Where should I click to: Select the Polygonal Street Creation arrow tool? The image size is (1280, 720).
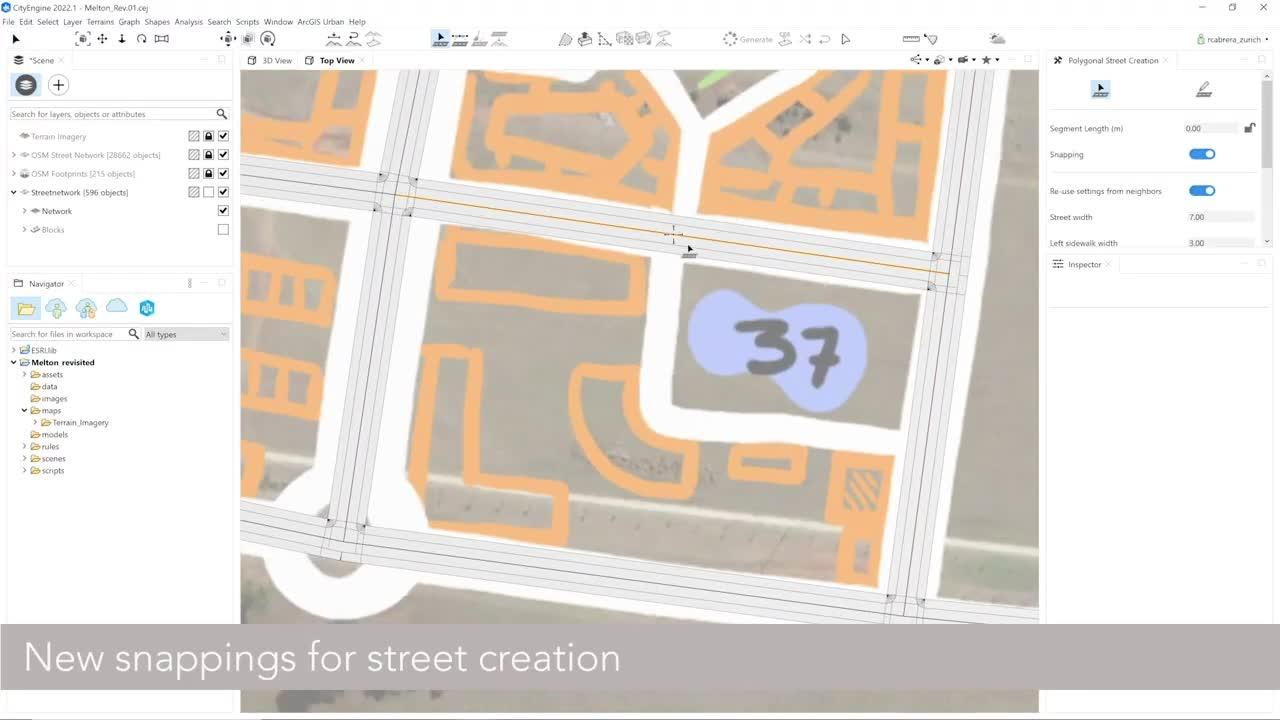click(x=1100, y=89)
